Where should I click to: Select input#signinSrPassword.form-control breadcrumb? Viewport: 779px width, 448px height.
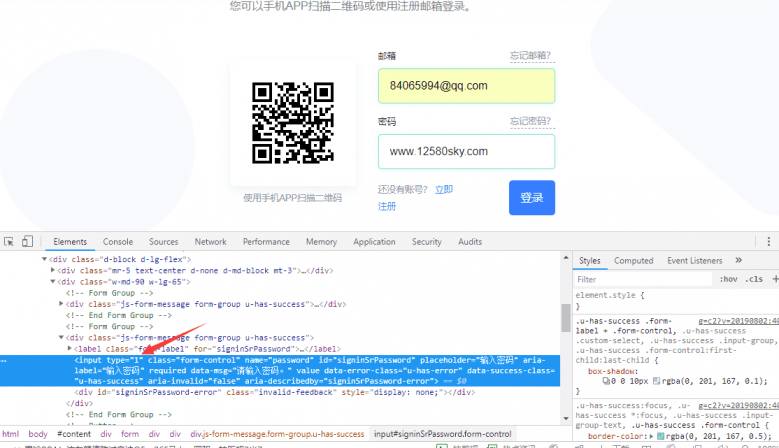click(443, 434)
